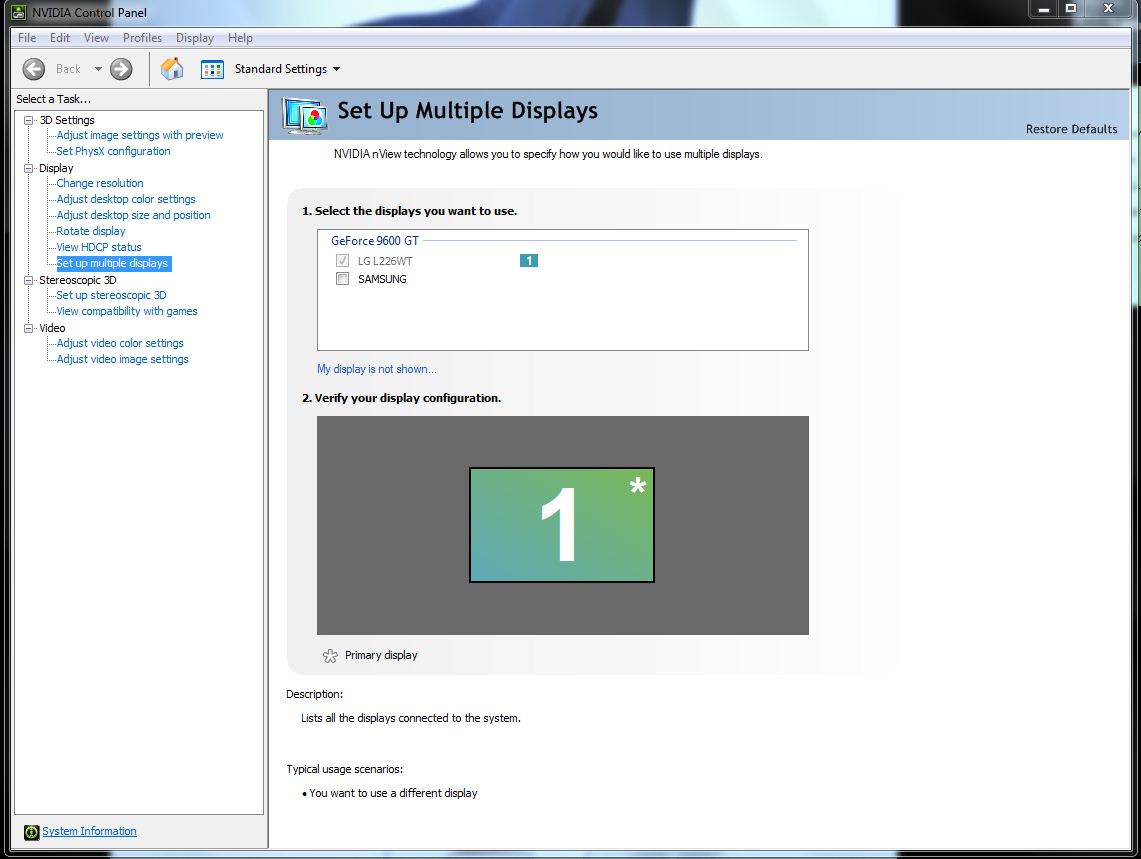Open View HDCP status
The image size is (1141, 859).
click(x=99, y=248)
